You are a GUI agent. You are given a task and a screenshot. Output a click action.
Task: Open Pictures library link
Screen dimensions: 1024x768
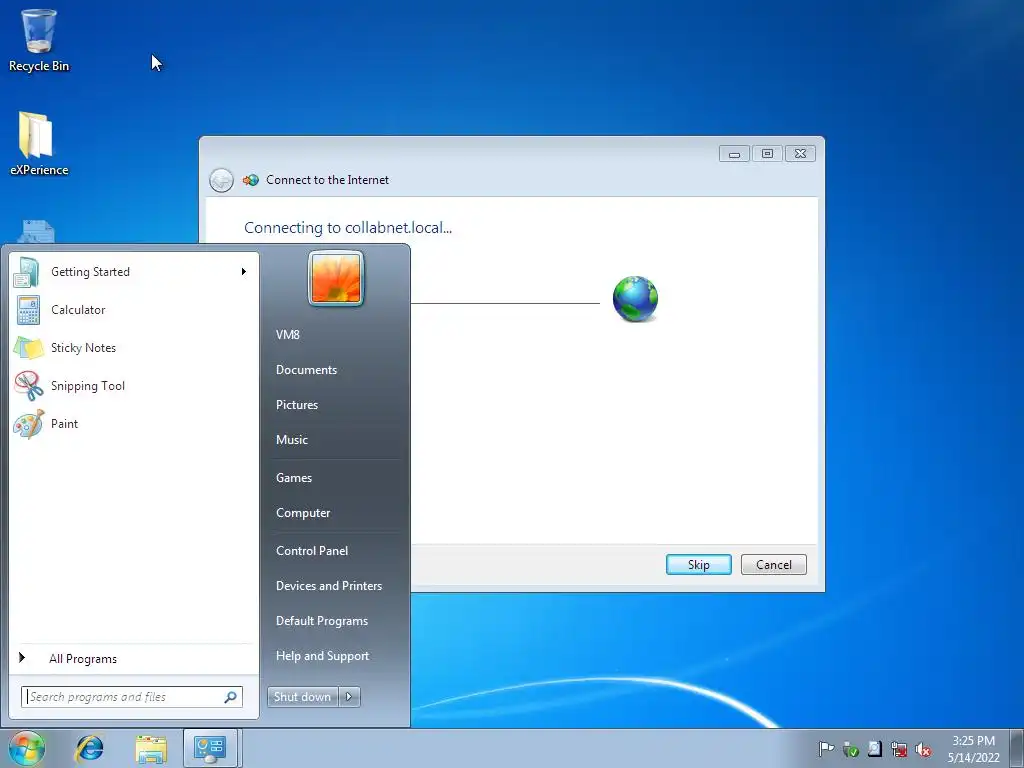tap(297, 405)
